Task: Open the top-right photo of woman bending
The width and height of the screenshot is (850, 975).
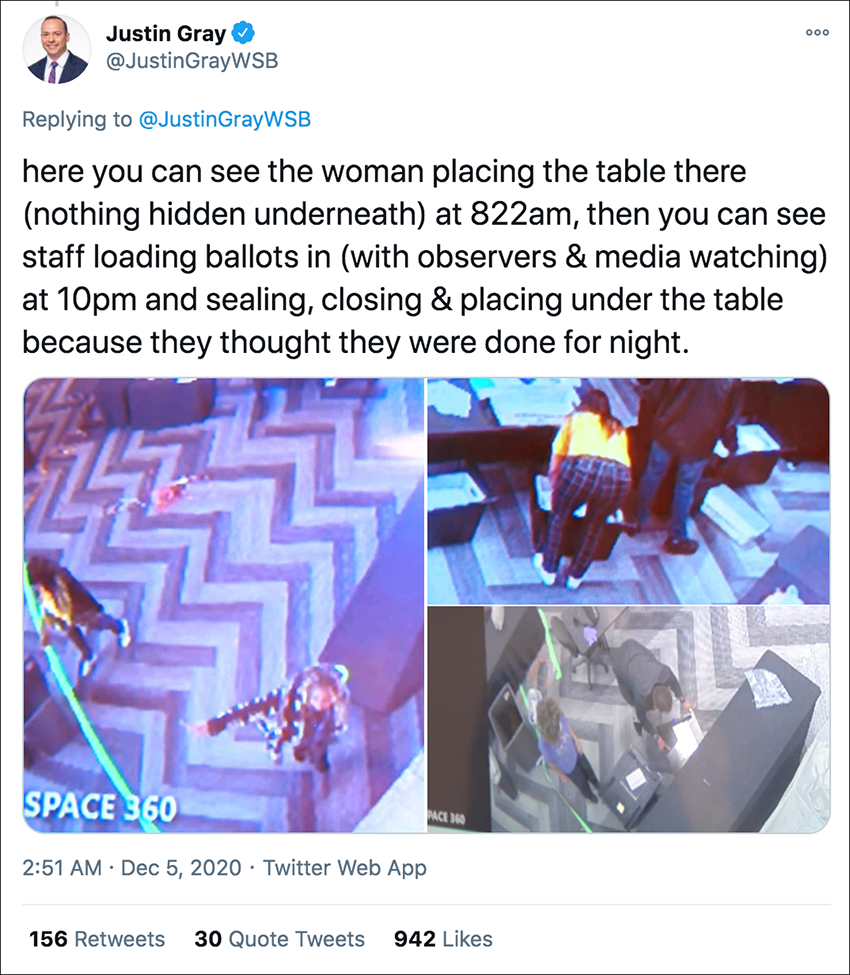Action: [x=628, y=491]
